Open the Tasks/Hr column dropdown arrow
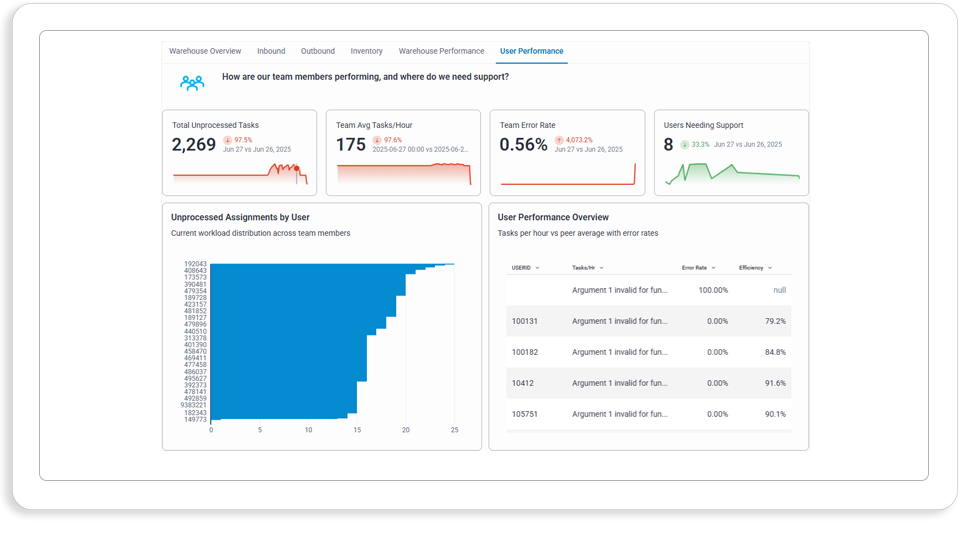Image resolution: width=960 pixels, height=540 pixels. point(602,268)
